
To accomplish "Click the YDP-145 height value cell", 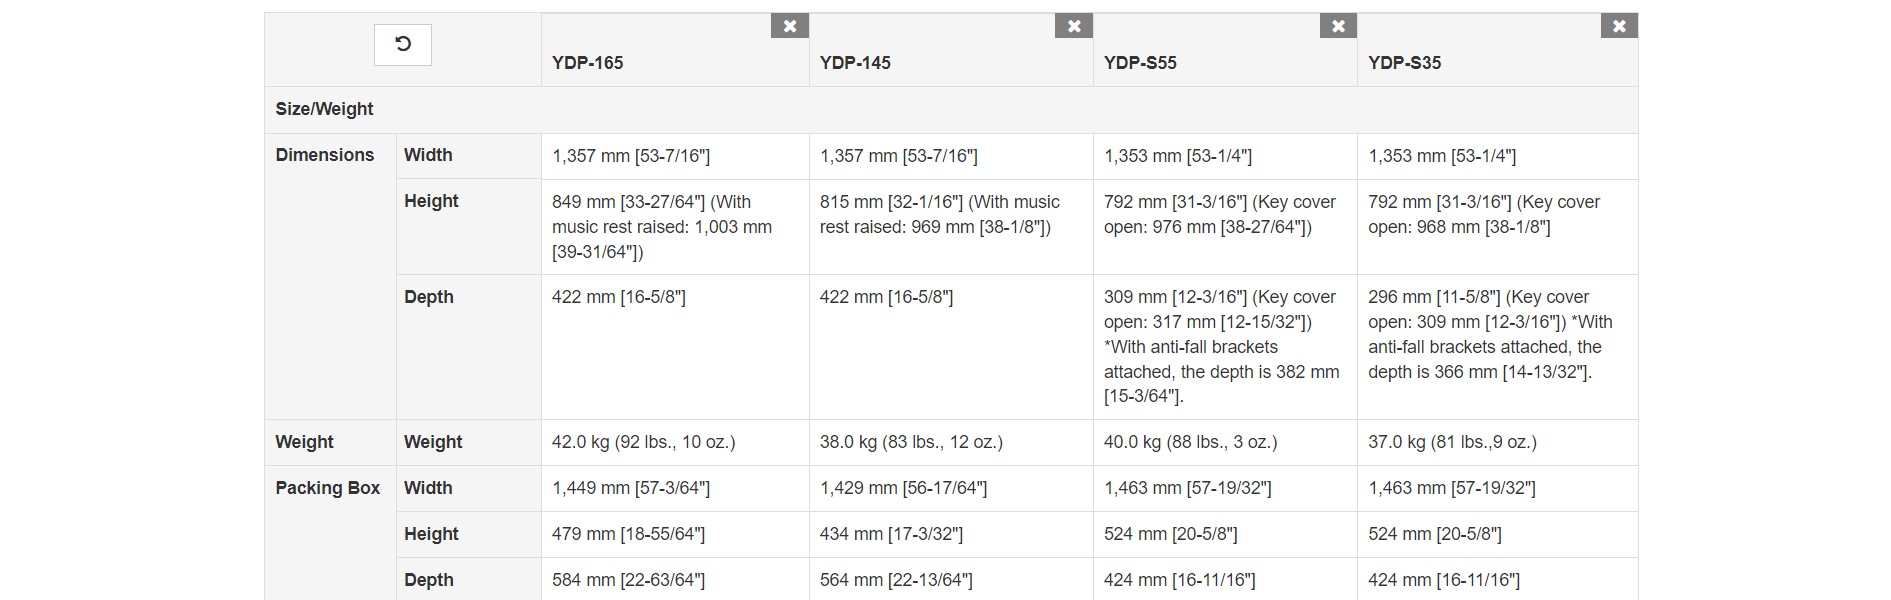I will [x=951, y=227].
